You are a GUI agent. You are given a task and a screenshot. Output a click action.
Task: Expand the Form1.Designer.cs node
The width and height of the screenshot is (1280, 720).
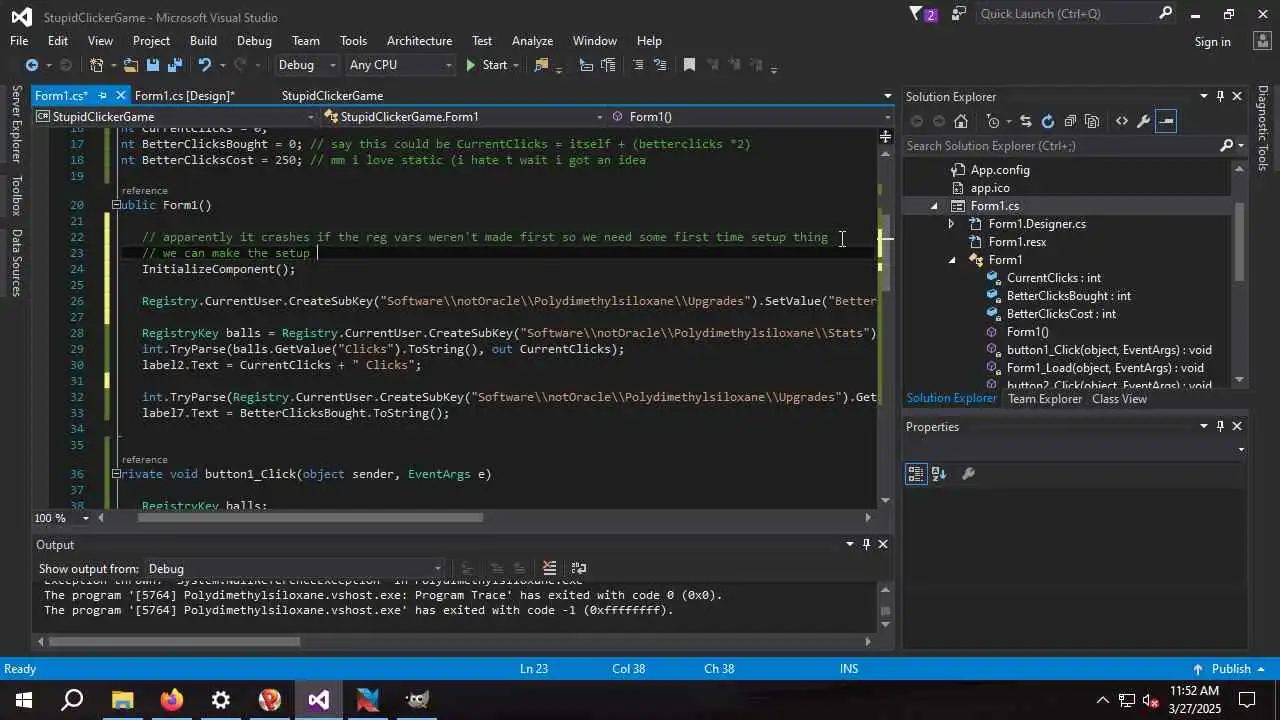click(952, 224)
